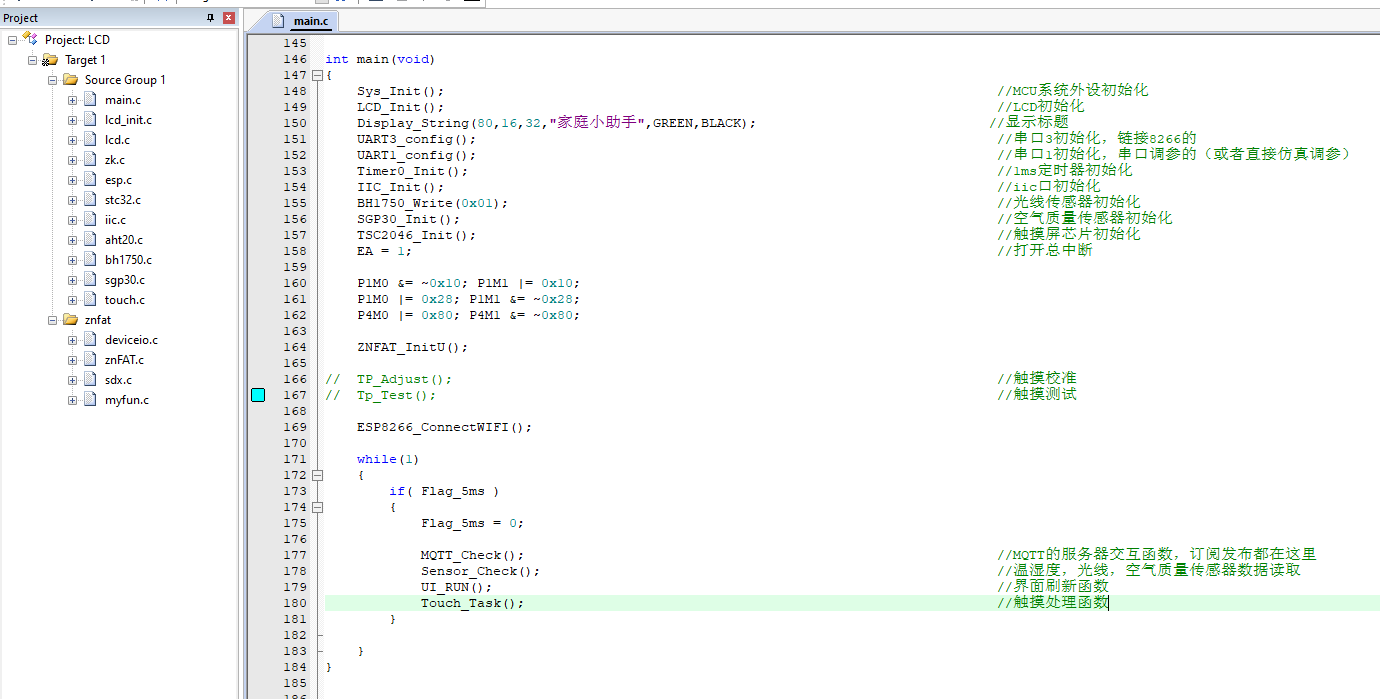The image size is (1380, 699).
Task: Expand the deviceio.c tree node
Action: click(72, 340)
